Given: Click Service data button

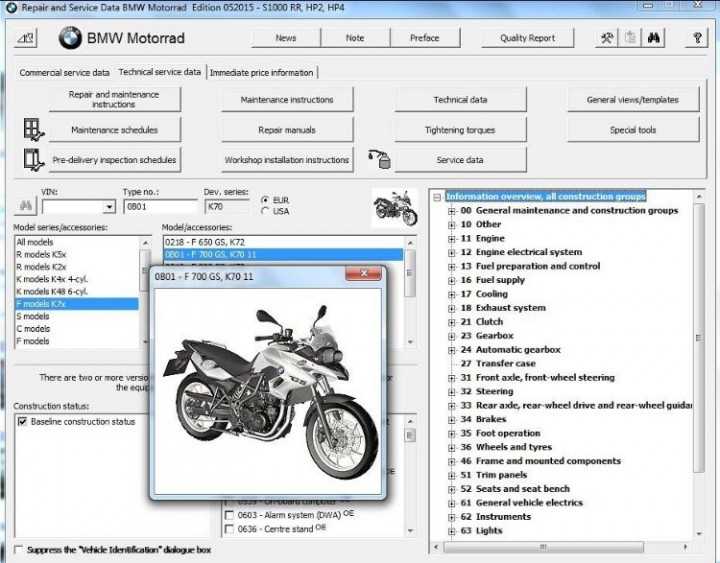Looking at the screenshot, I should point(460,160).
